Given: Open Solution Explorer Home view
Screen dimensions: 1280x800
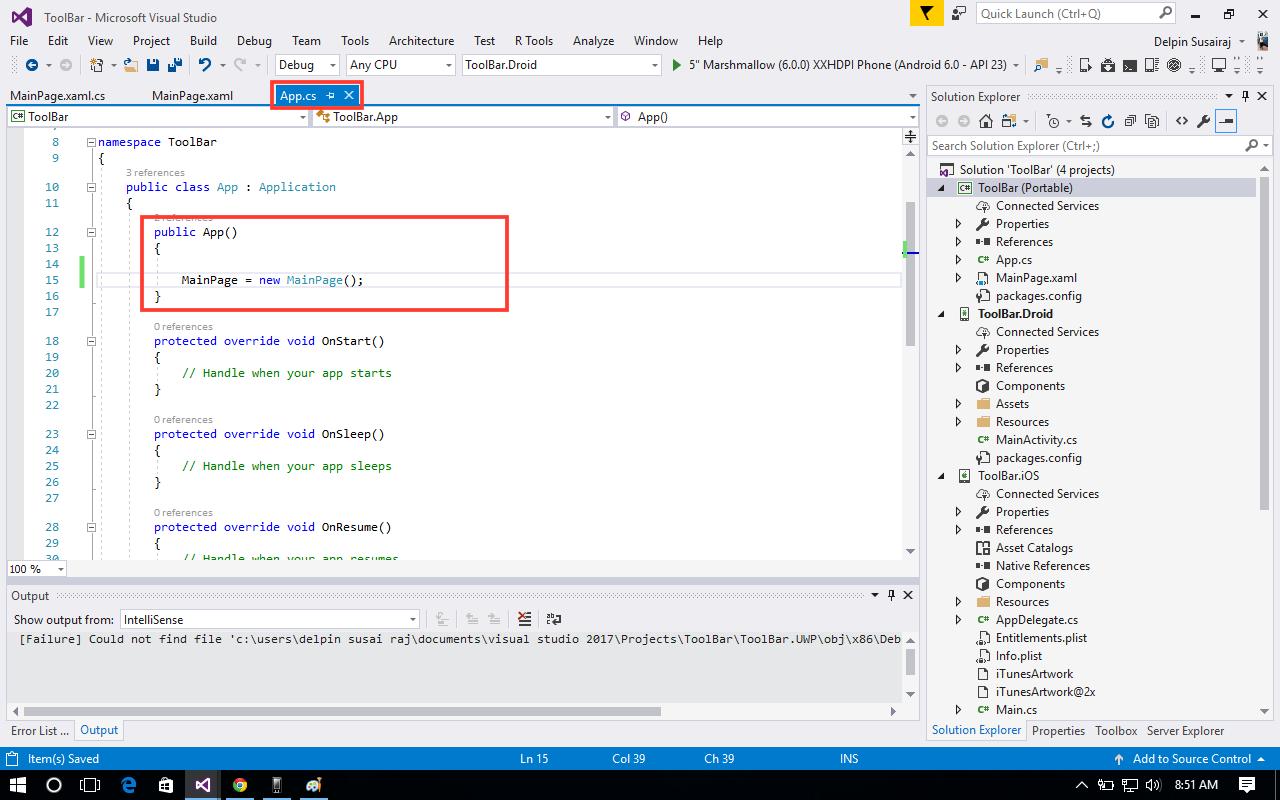Looking at the screenshot, I should (x=986, y=121).
